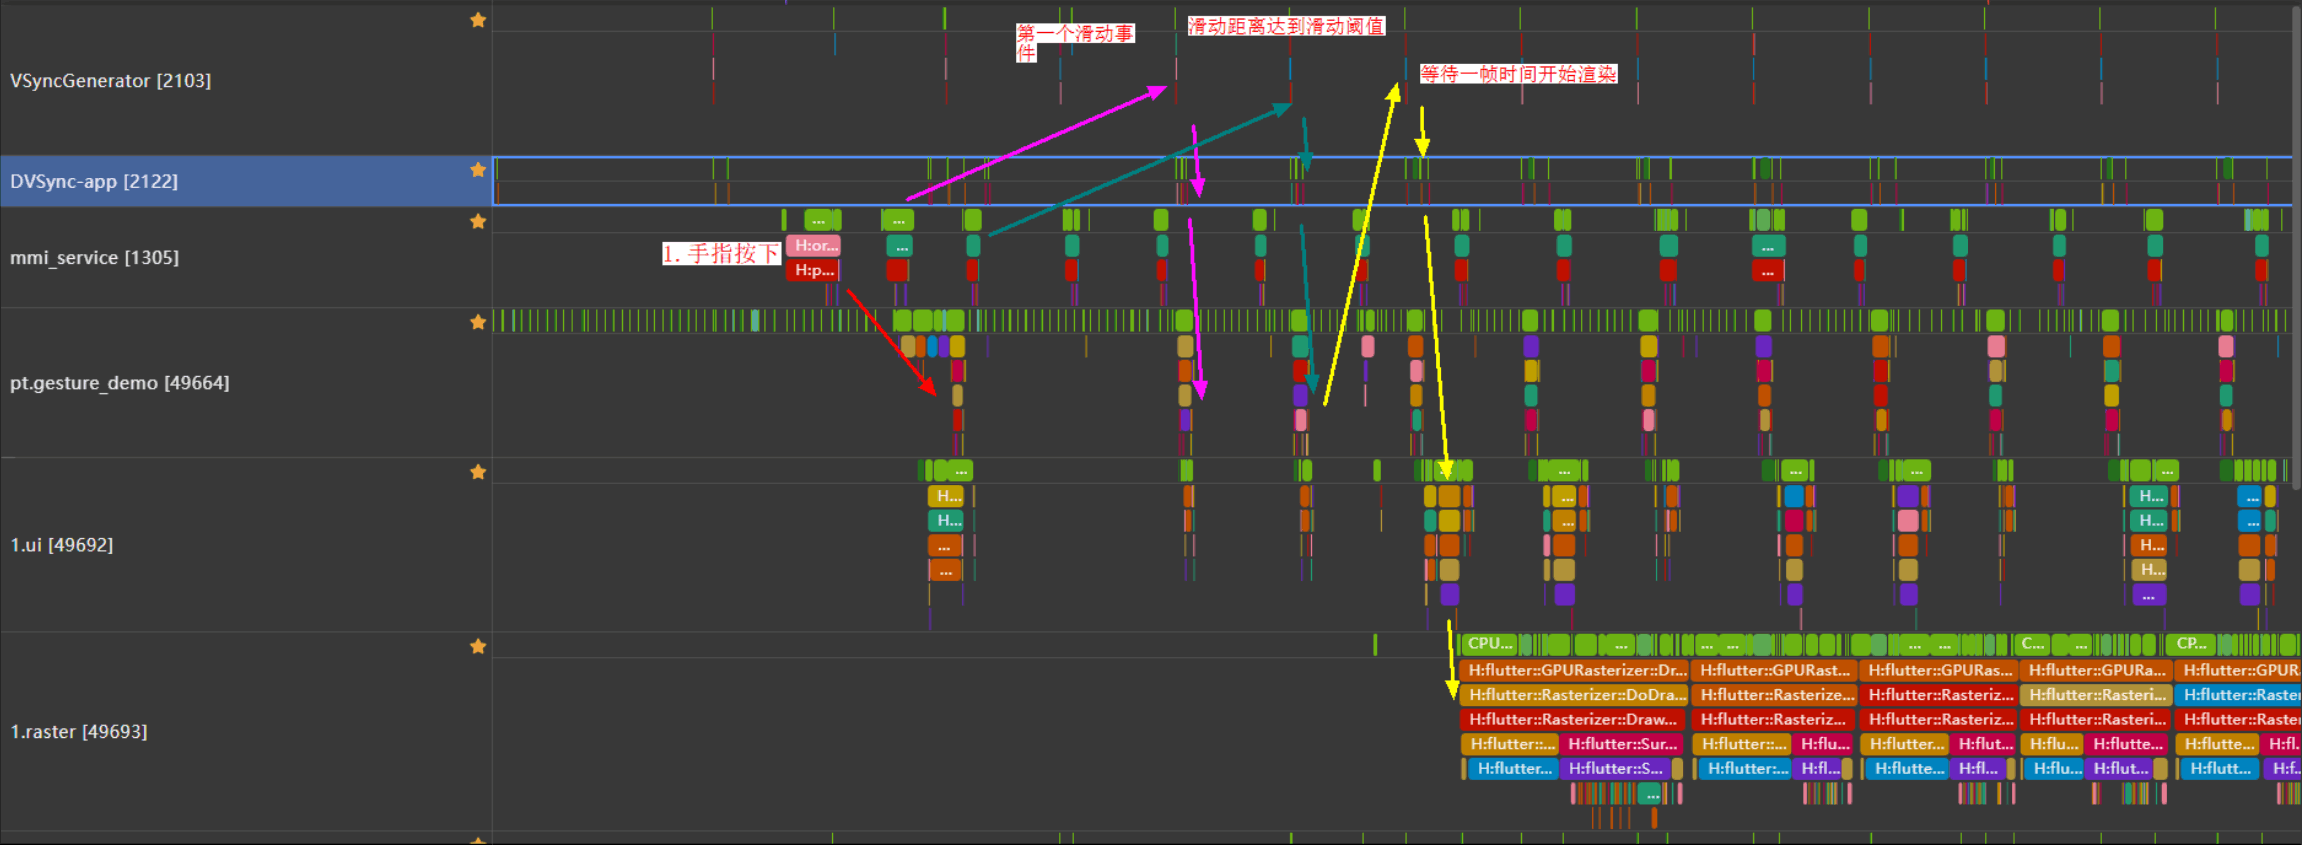Select the green C... slice in 1.raster
The width and height of the screenshot is (2302, 845).
2033,644
